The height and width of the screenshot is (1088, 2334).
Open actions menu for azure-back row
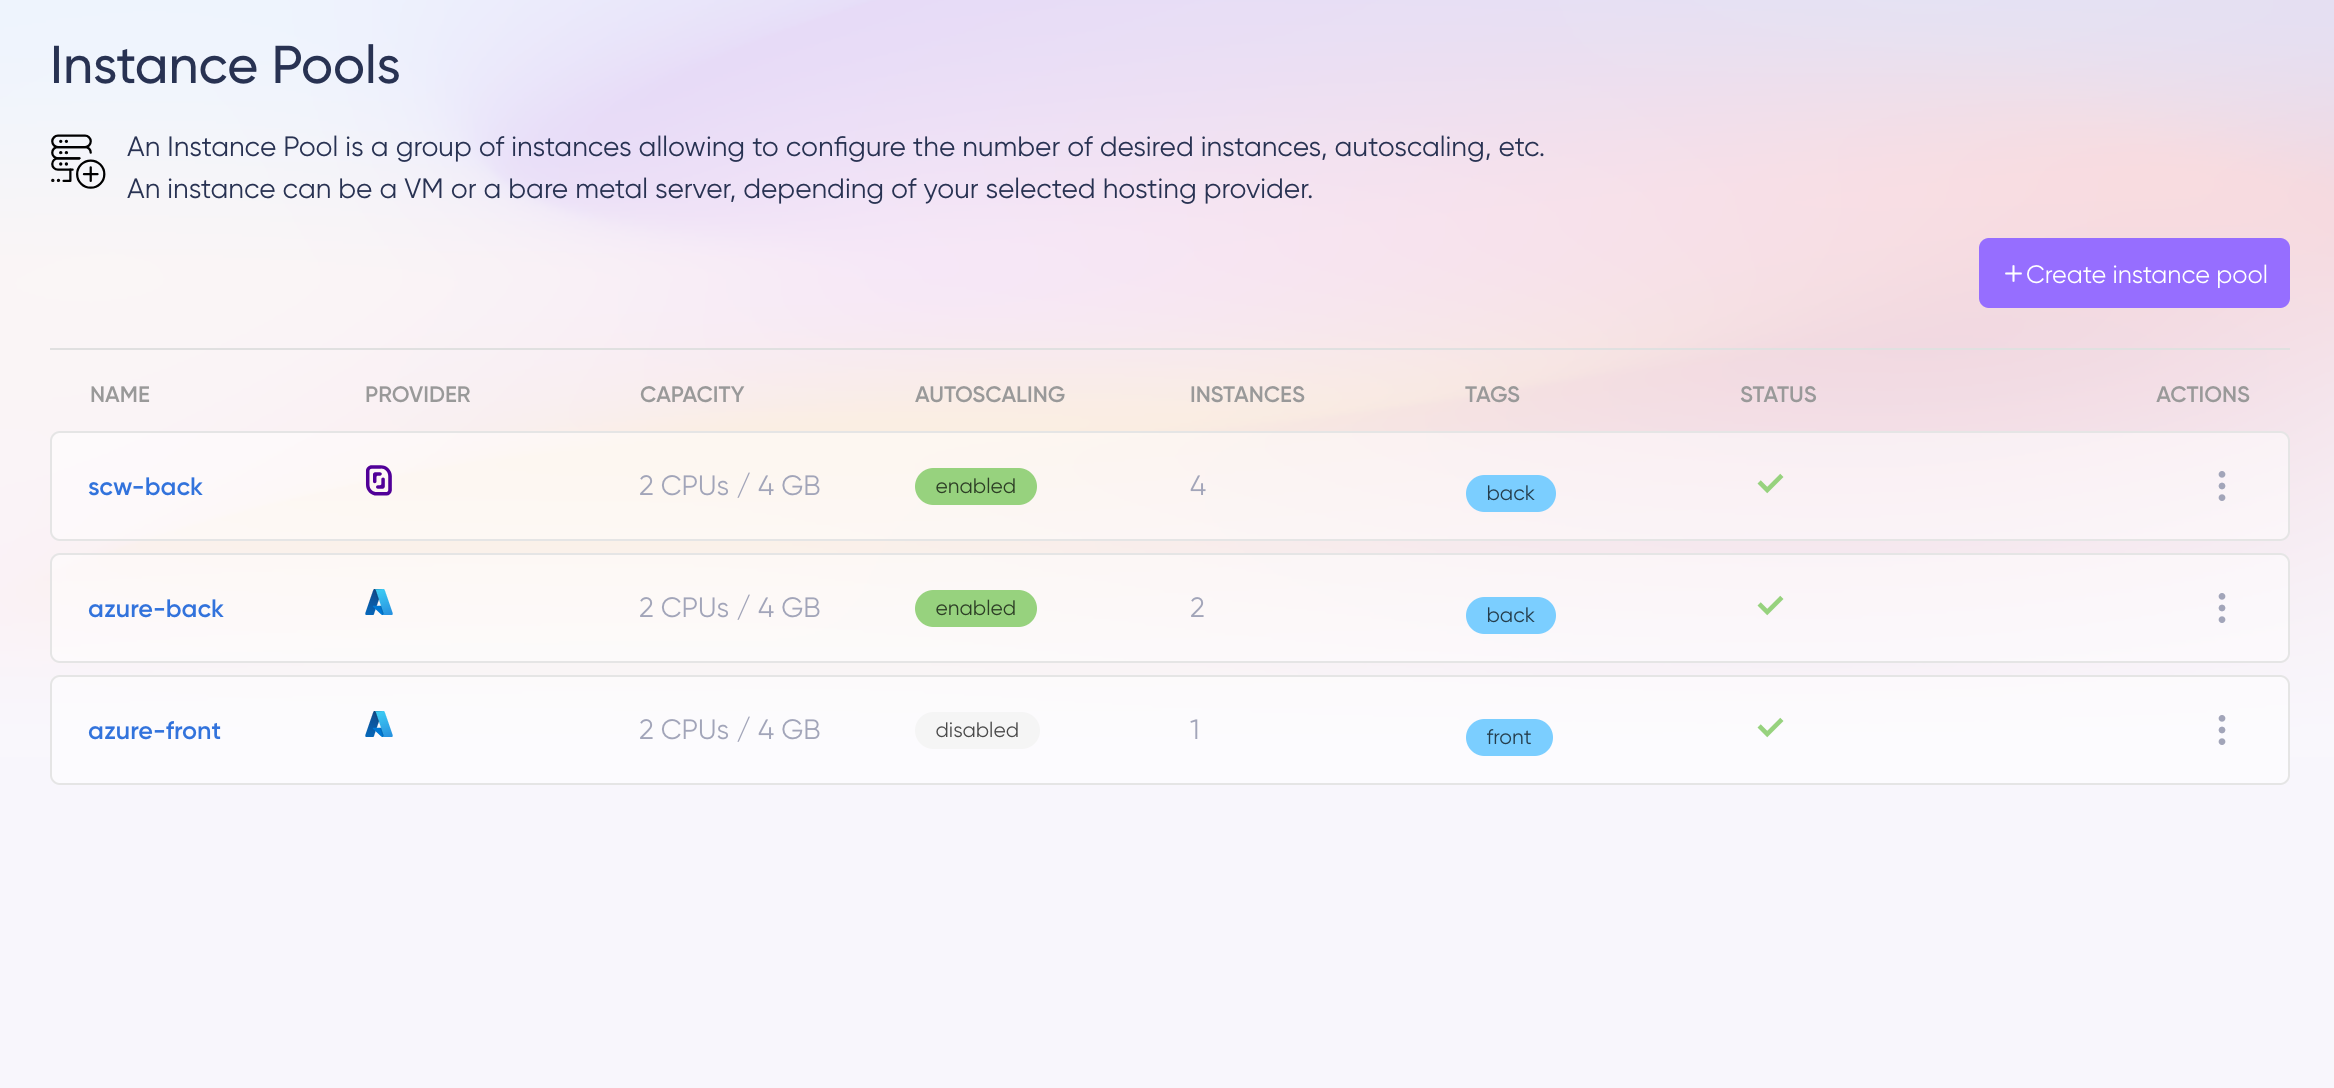(x=2222, y=608)
